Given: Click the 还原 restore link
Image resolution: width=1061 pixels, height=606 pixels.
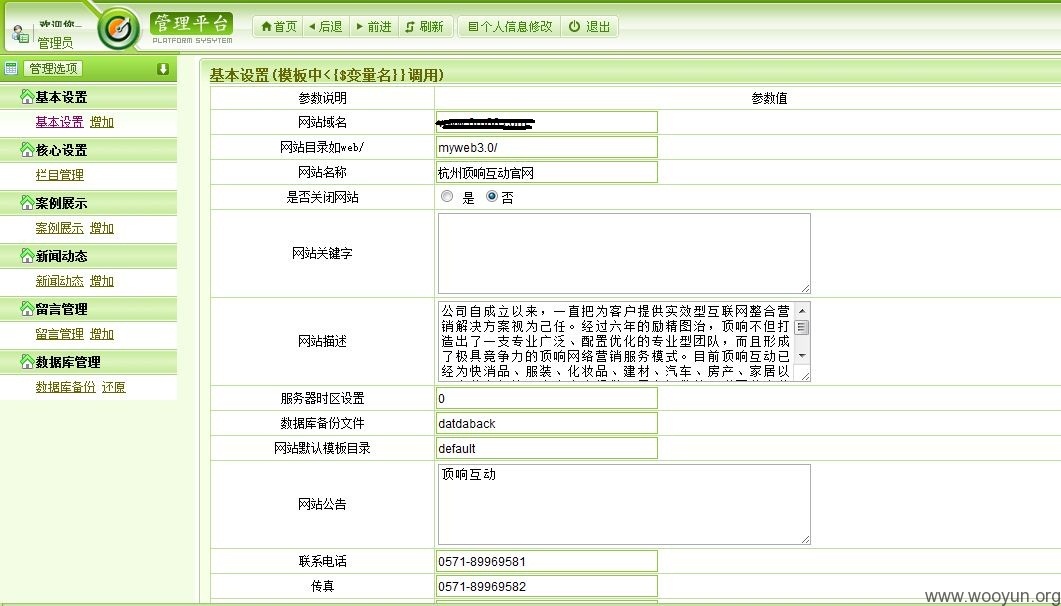Looking at the screenshot, I should click(x=114, y=387).
